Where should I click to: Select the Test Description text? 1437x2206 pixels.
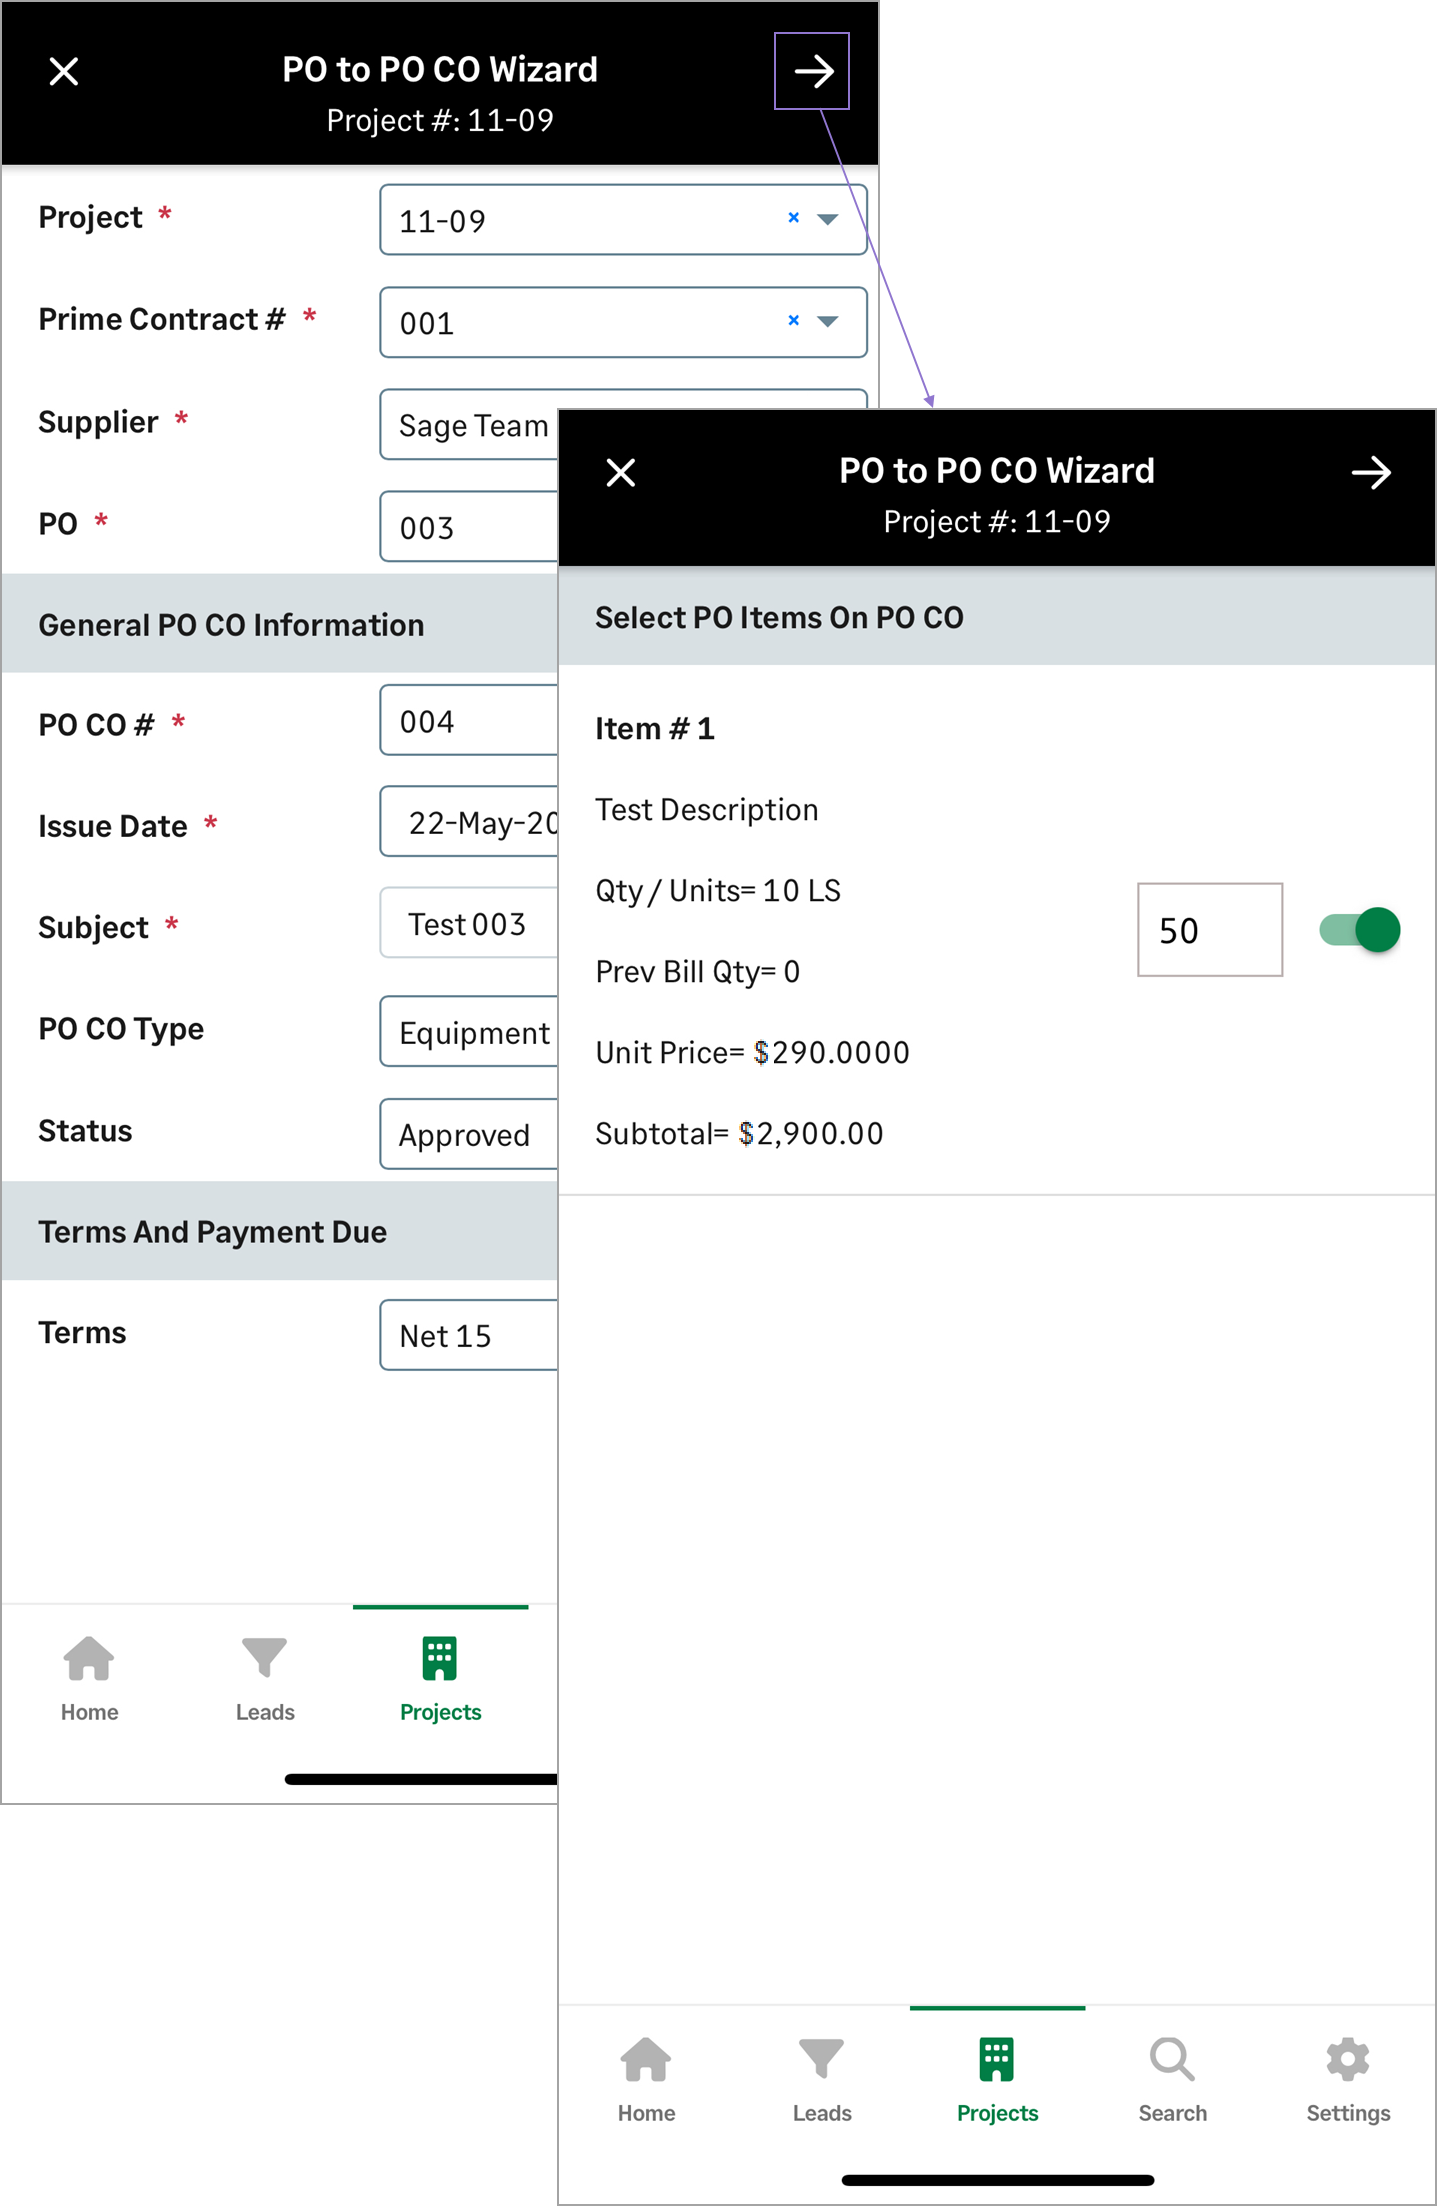coord(707,810)
